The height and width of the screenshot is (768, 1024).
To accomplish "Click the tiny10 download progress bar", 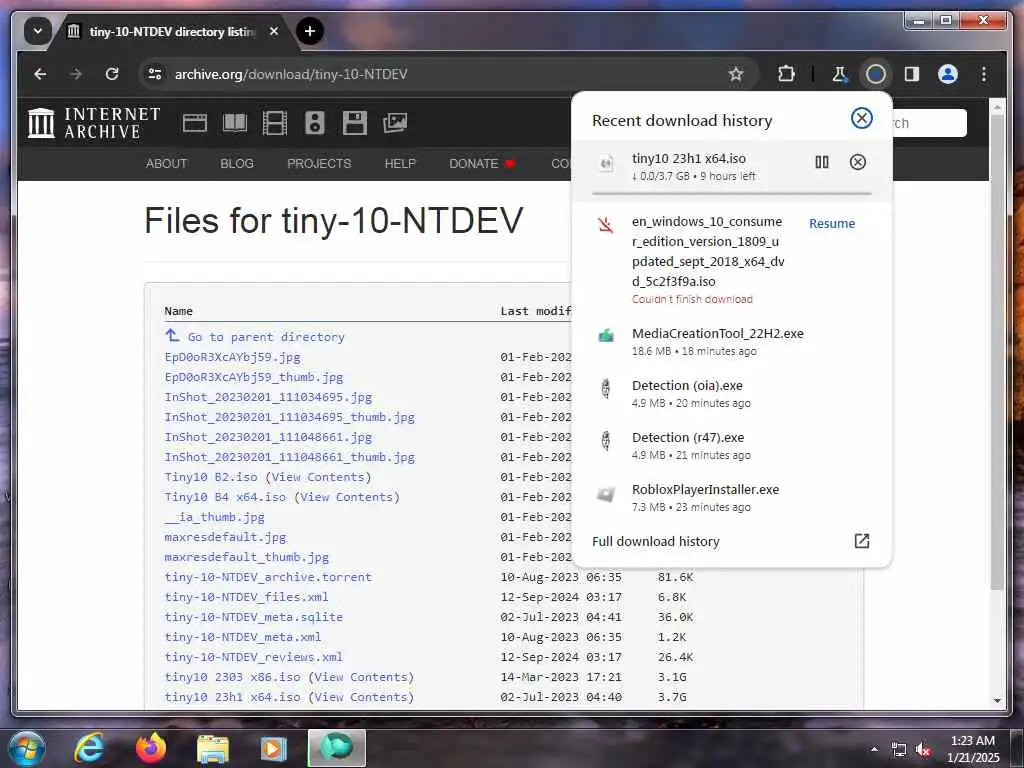I will click(x=731, y=193).
